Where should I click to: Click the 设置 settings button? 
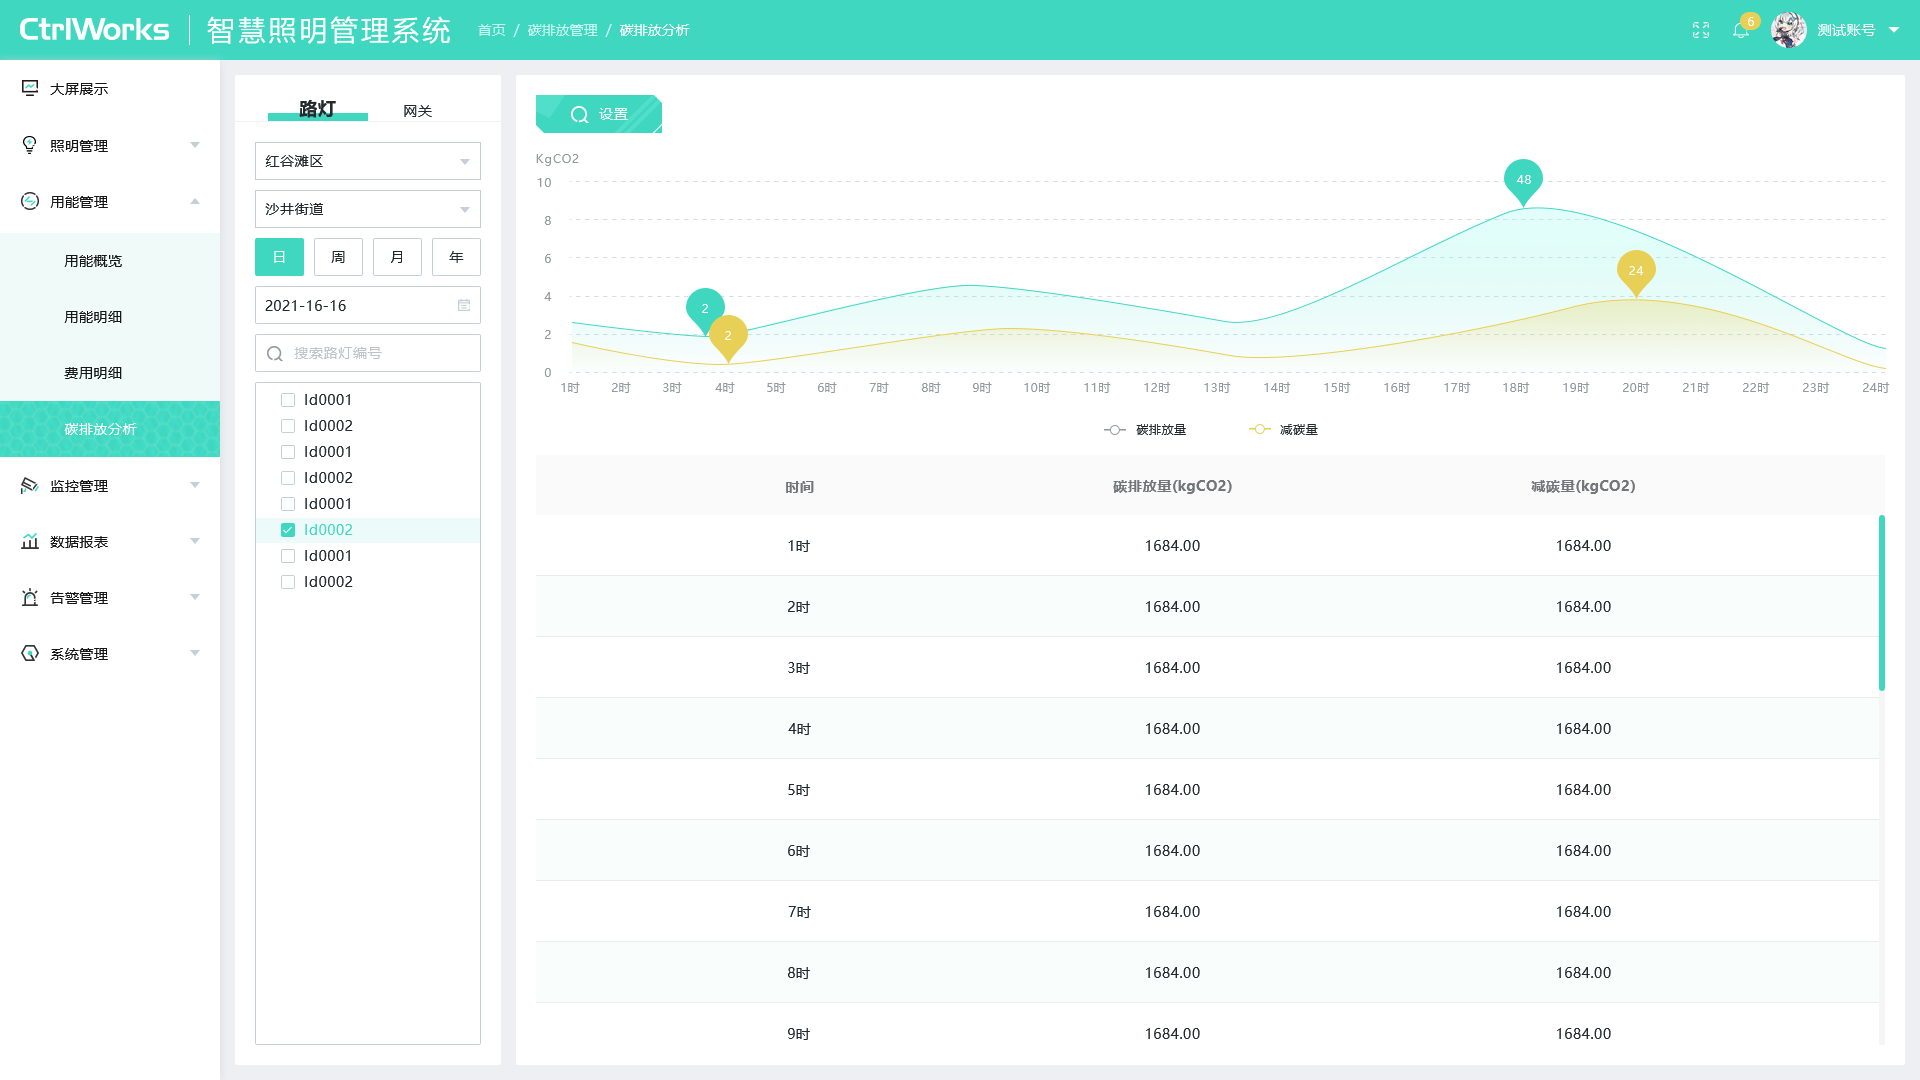pyautogui.click(x=599, y=114)
